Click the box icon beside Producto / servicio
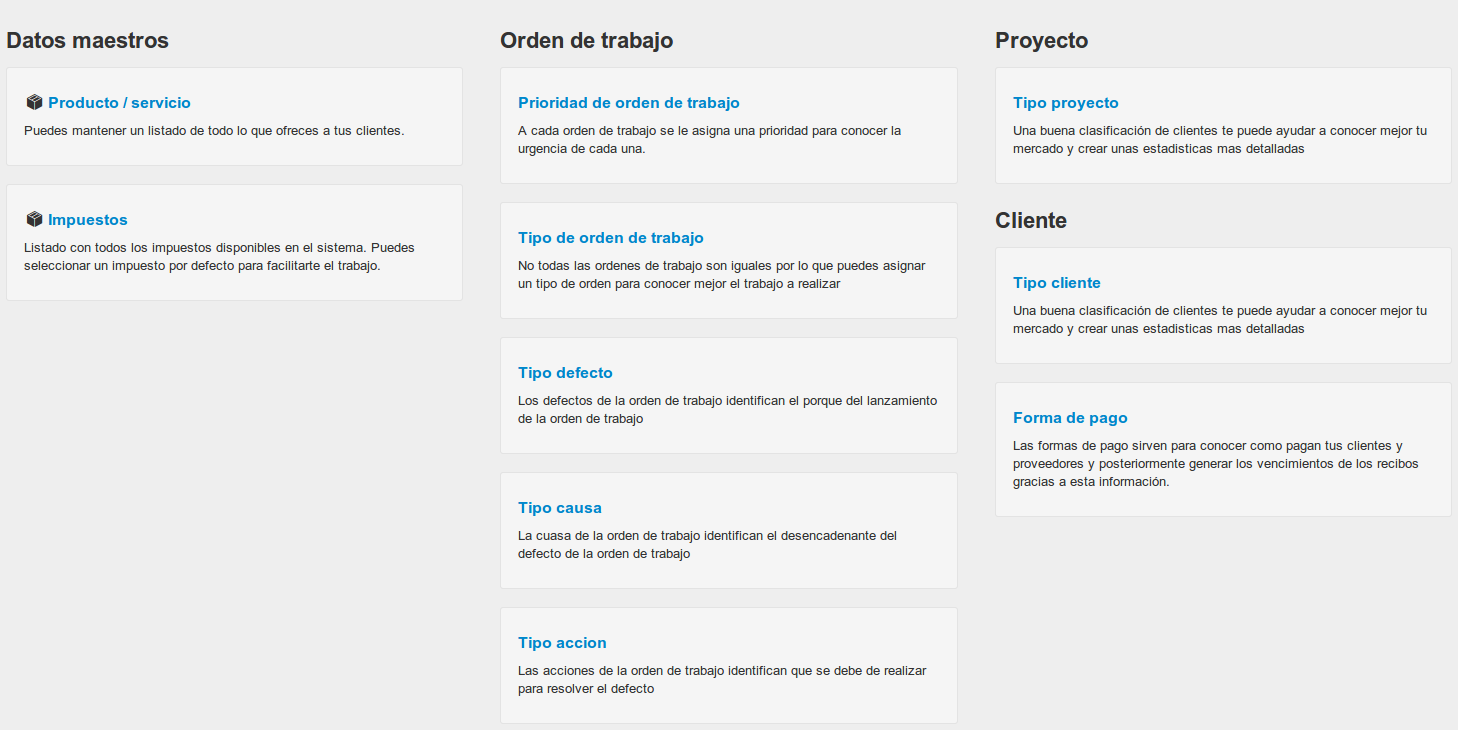The width and height of the screenshot is (1458, 730). 34,102
